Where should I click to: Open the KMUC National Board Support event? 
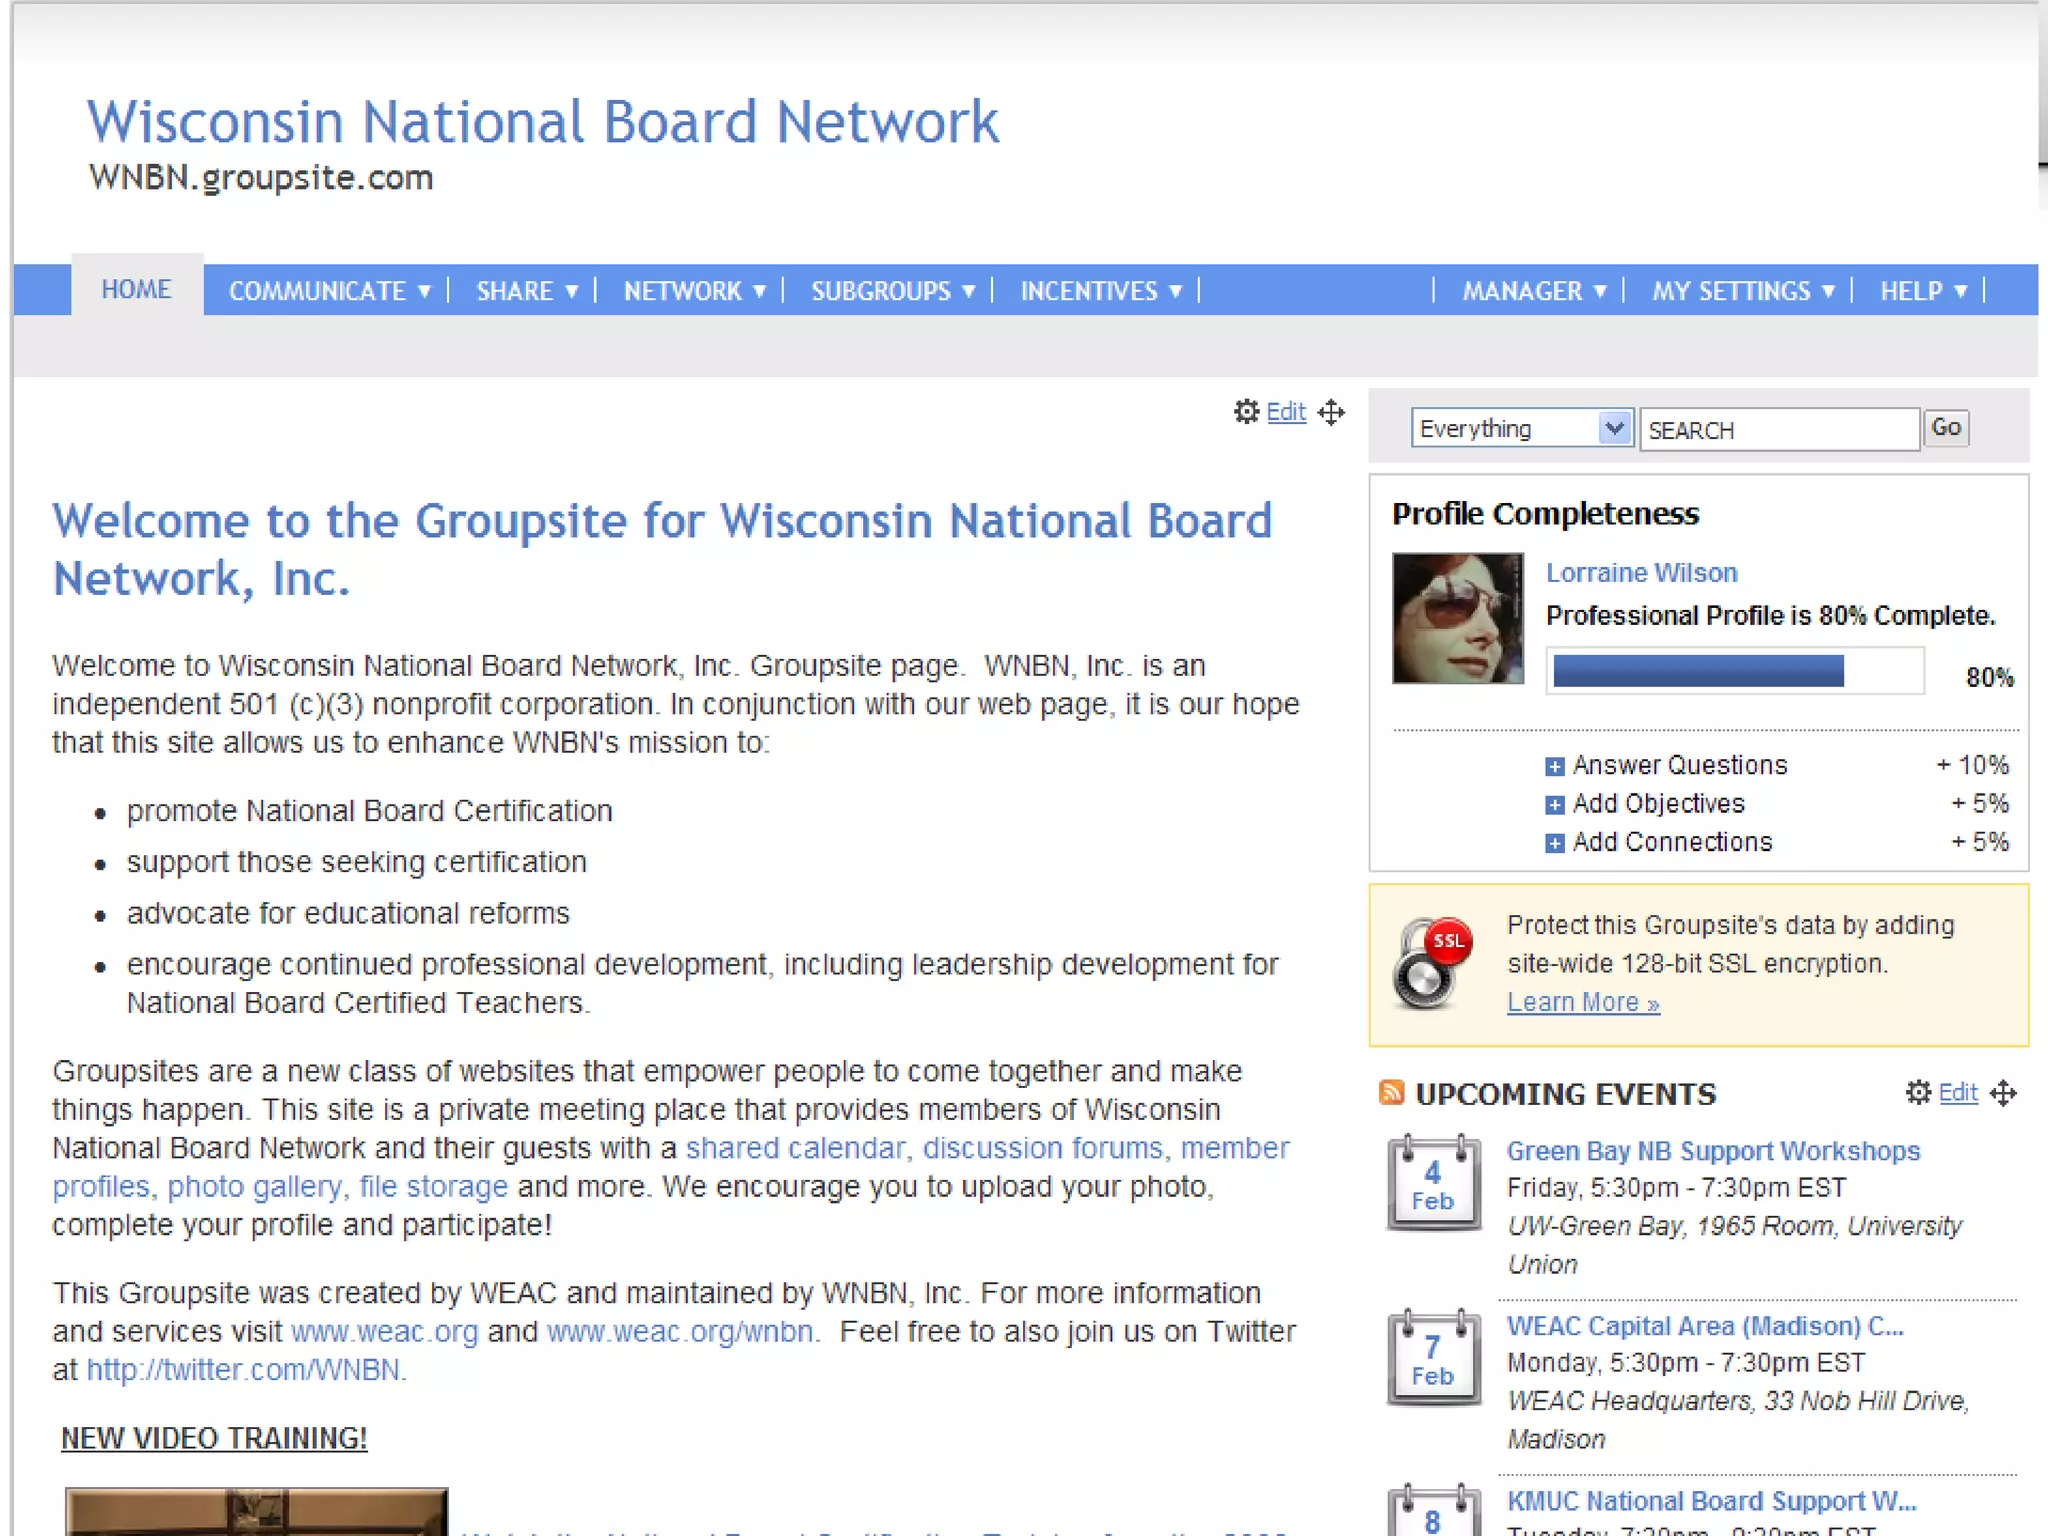tap(1711, 1501)
